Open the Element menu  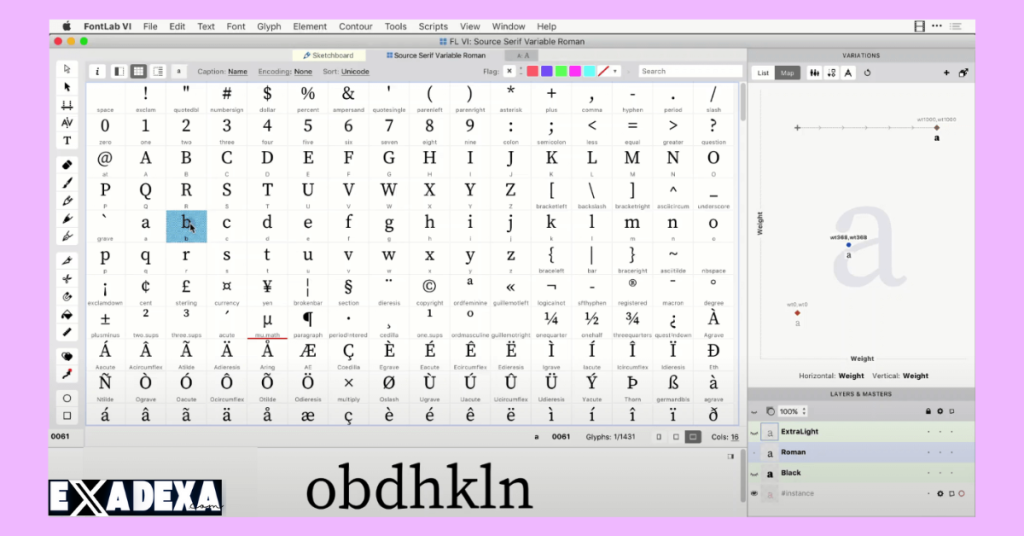[x=310, y=27]
